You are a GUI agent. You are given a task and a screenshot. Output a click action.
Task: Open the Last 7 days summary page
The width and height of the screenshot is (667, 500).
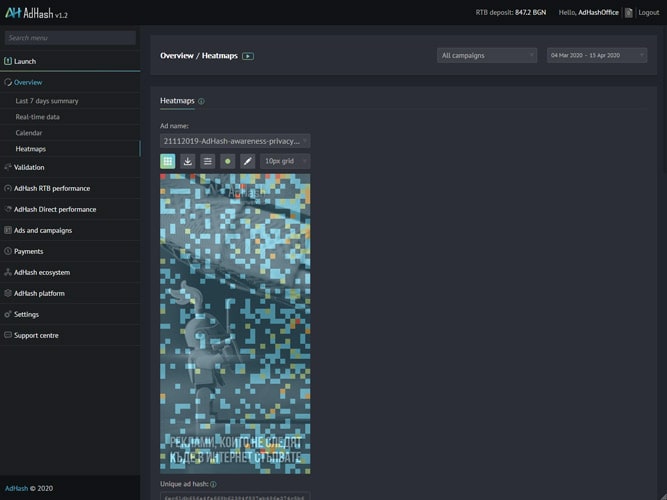tap(47, 101)
